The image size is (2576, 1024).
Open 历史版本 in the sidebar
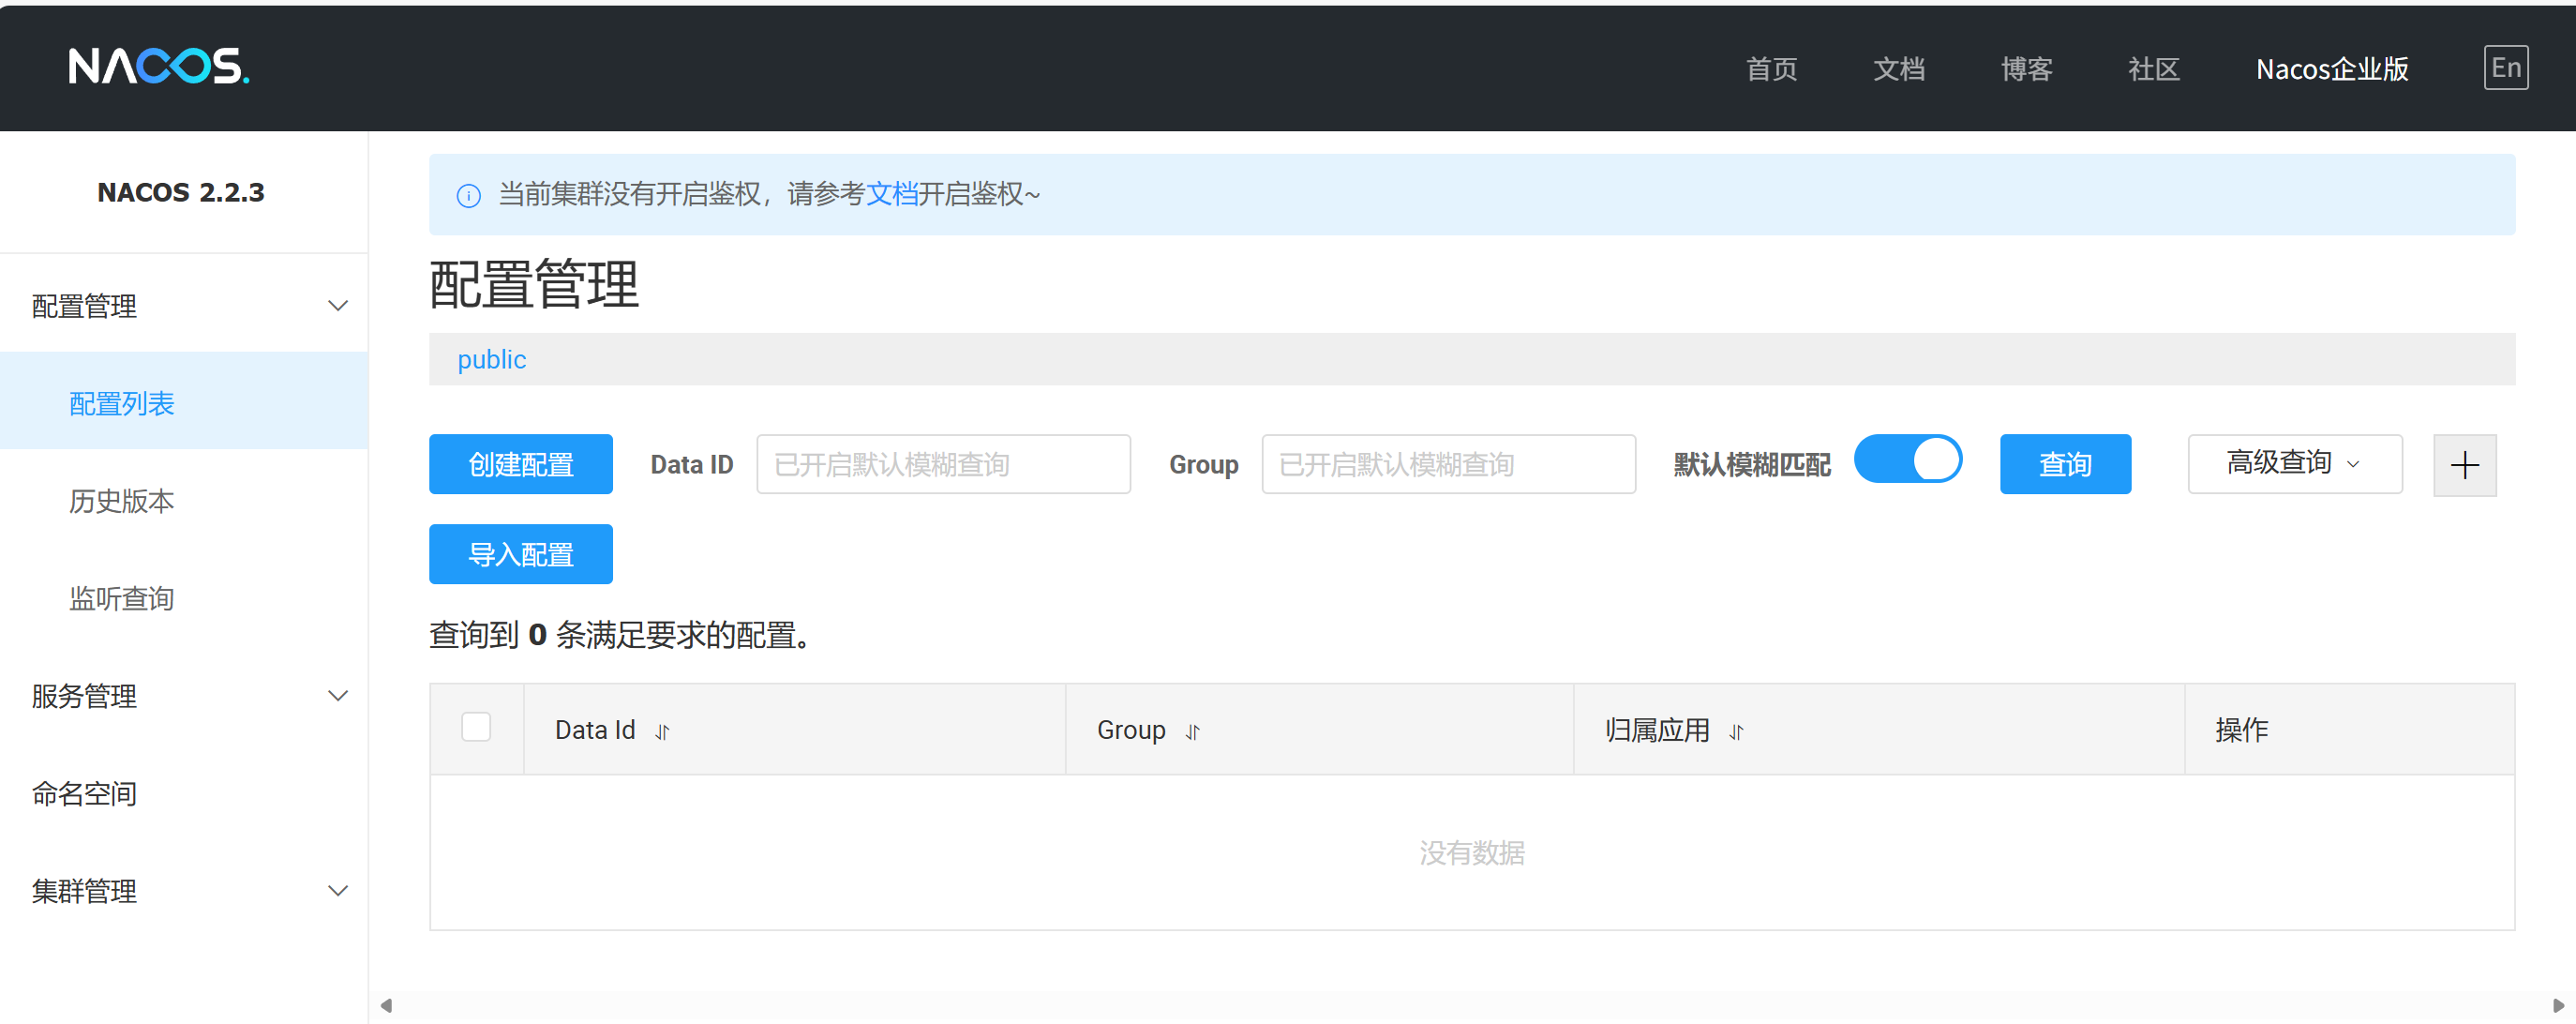(x=121, y=500)
